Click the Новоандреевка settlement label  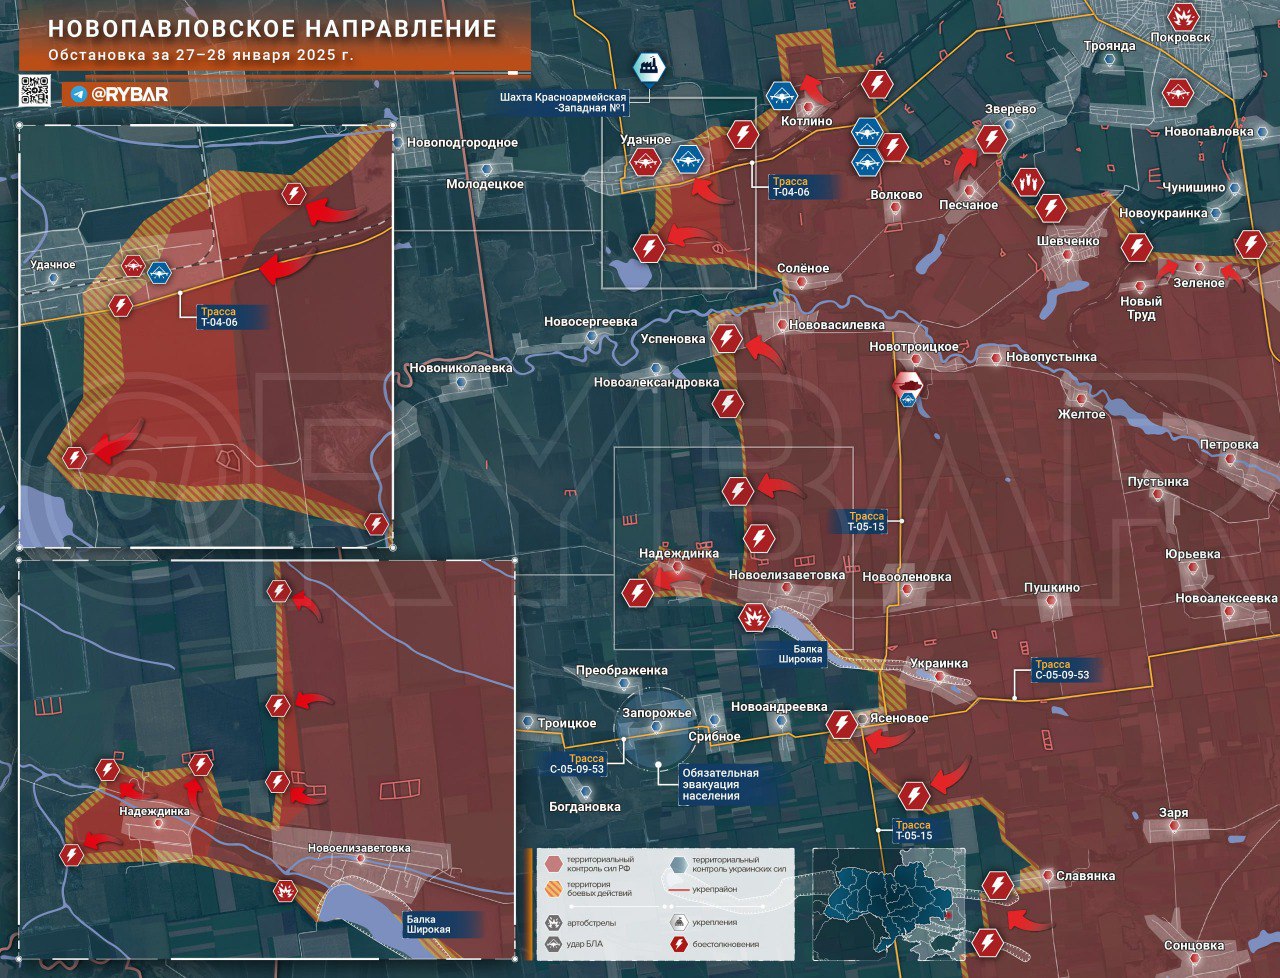click(x=779, y=707)
